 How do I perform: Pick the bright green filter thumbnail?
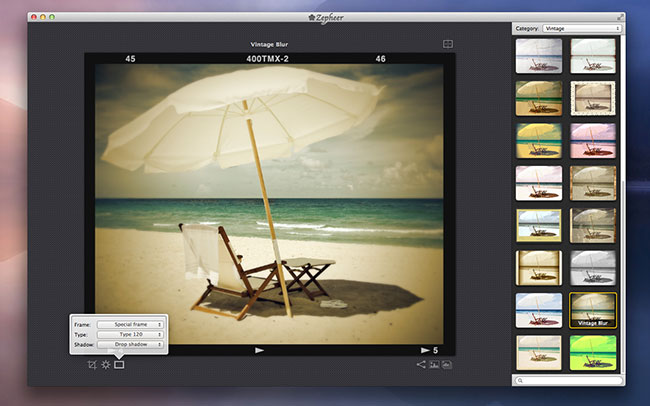593,352
